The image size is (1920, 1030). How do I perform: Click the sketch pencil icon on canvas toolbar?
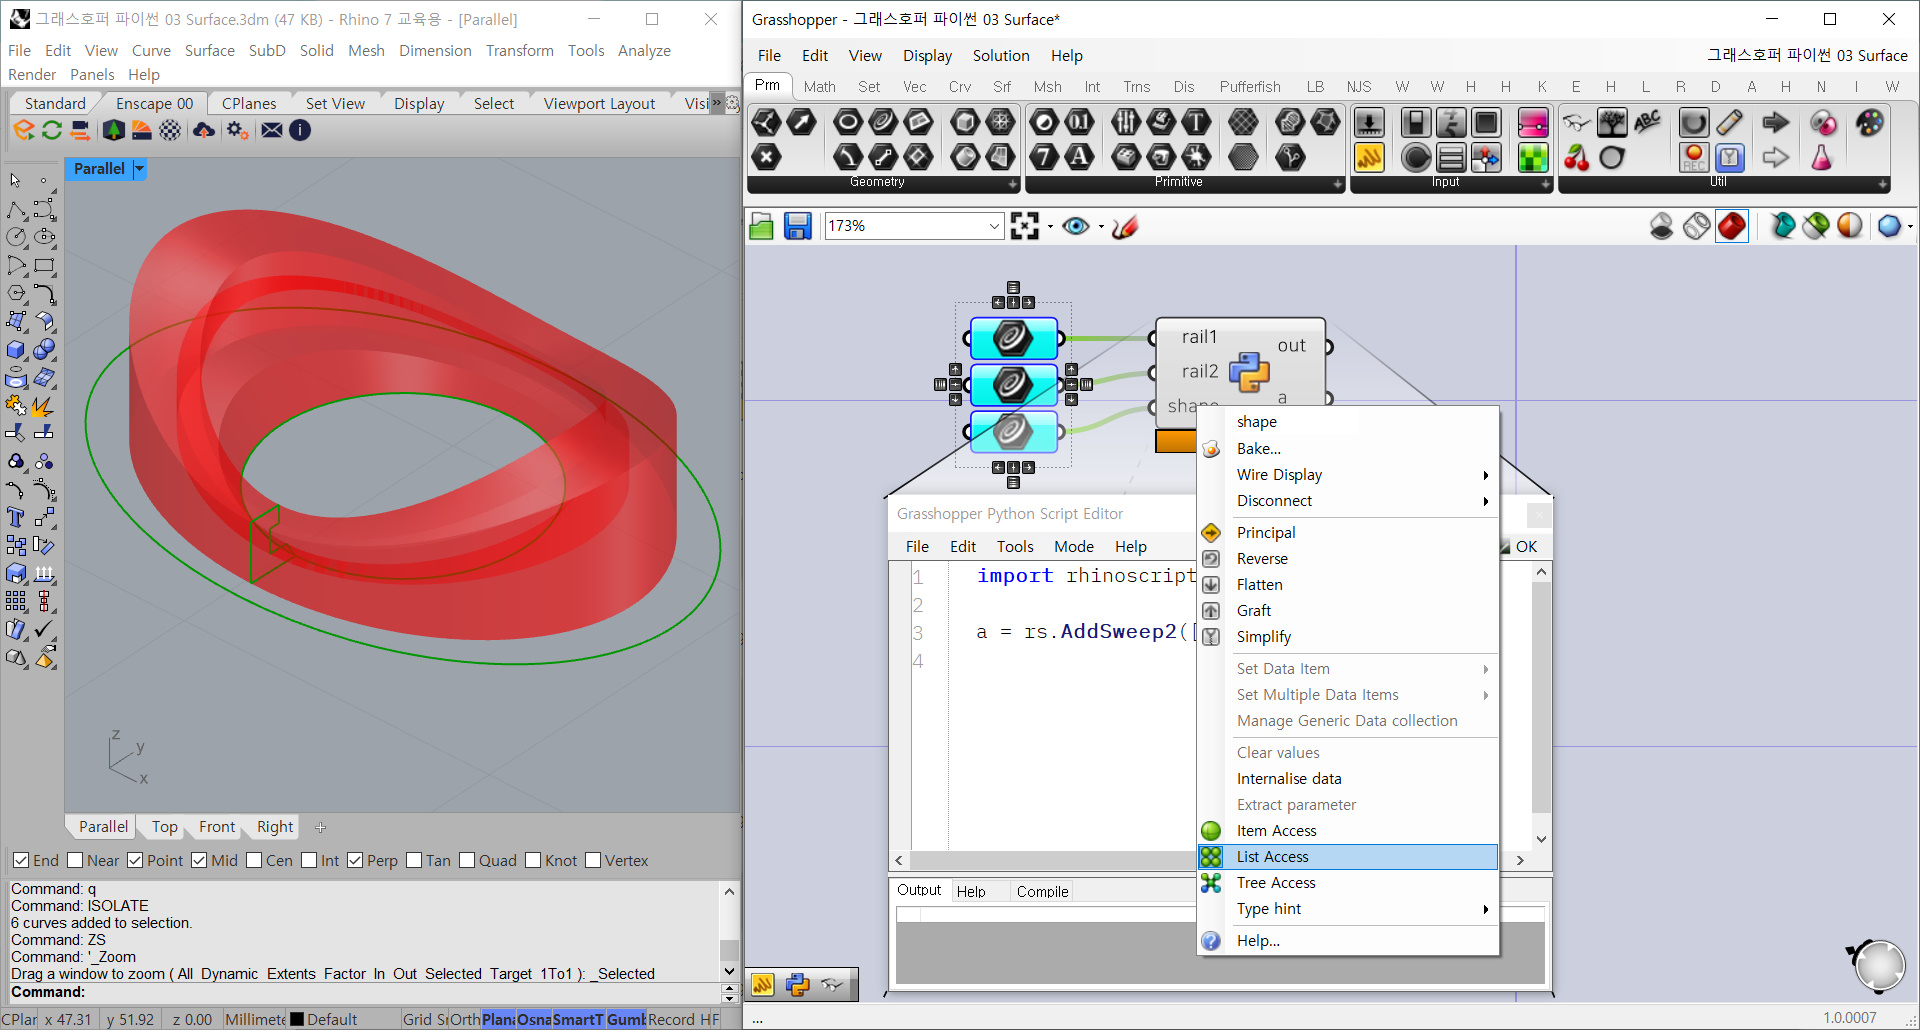tap(1125, 226)
